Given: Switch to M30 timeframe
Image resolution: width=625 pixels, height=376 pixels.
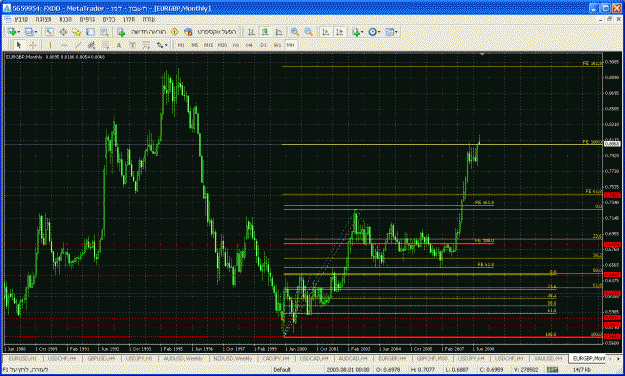Looking at the screenshot, I should 222,45.
